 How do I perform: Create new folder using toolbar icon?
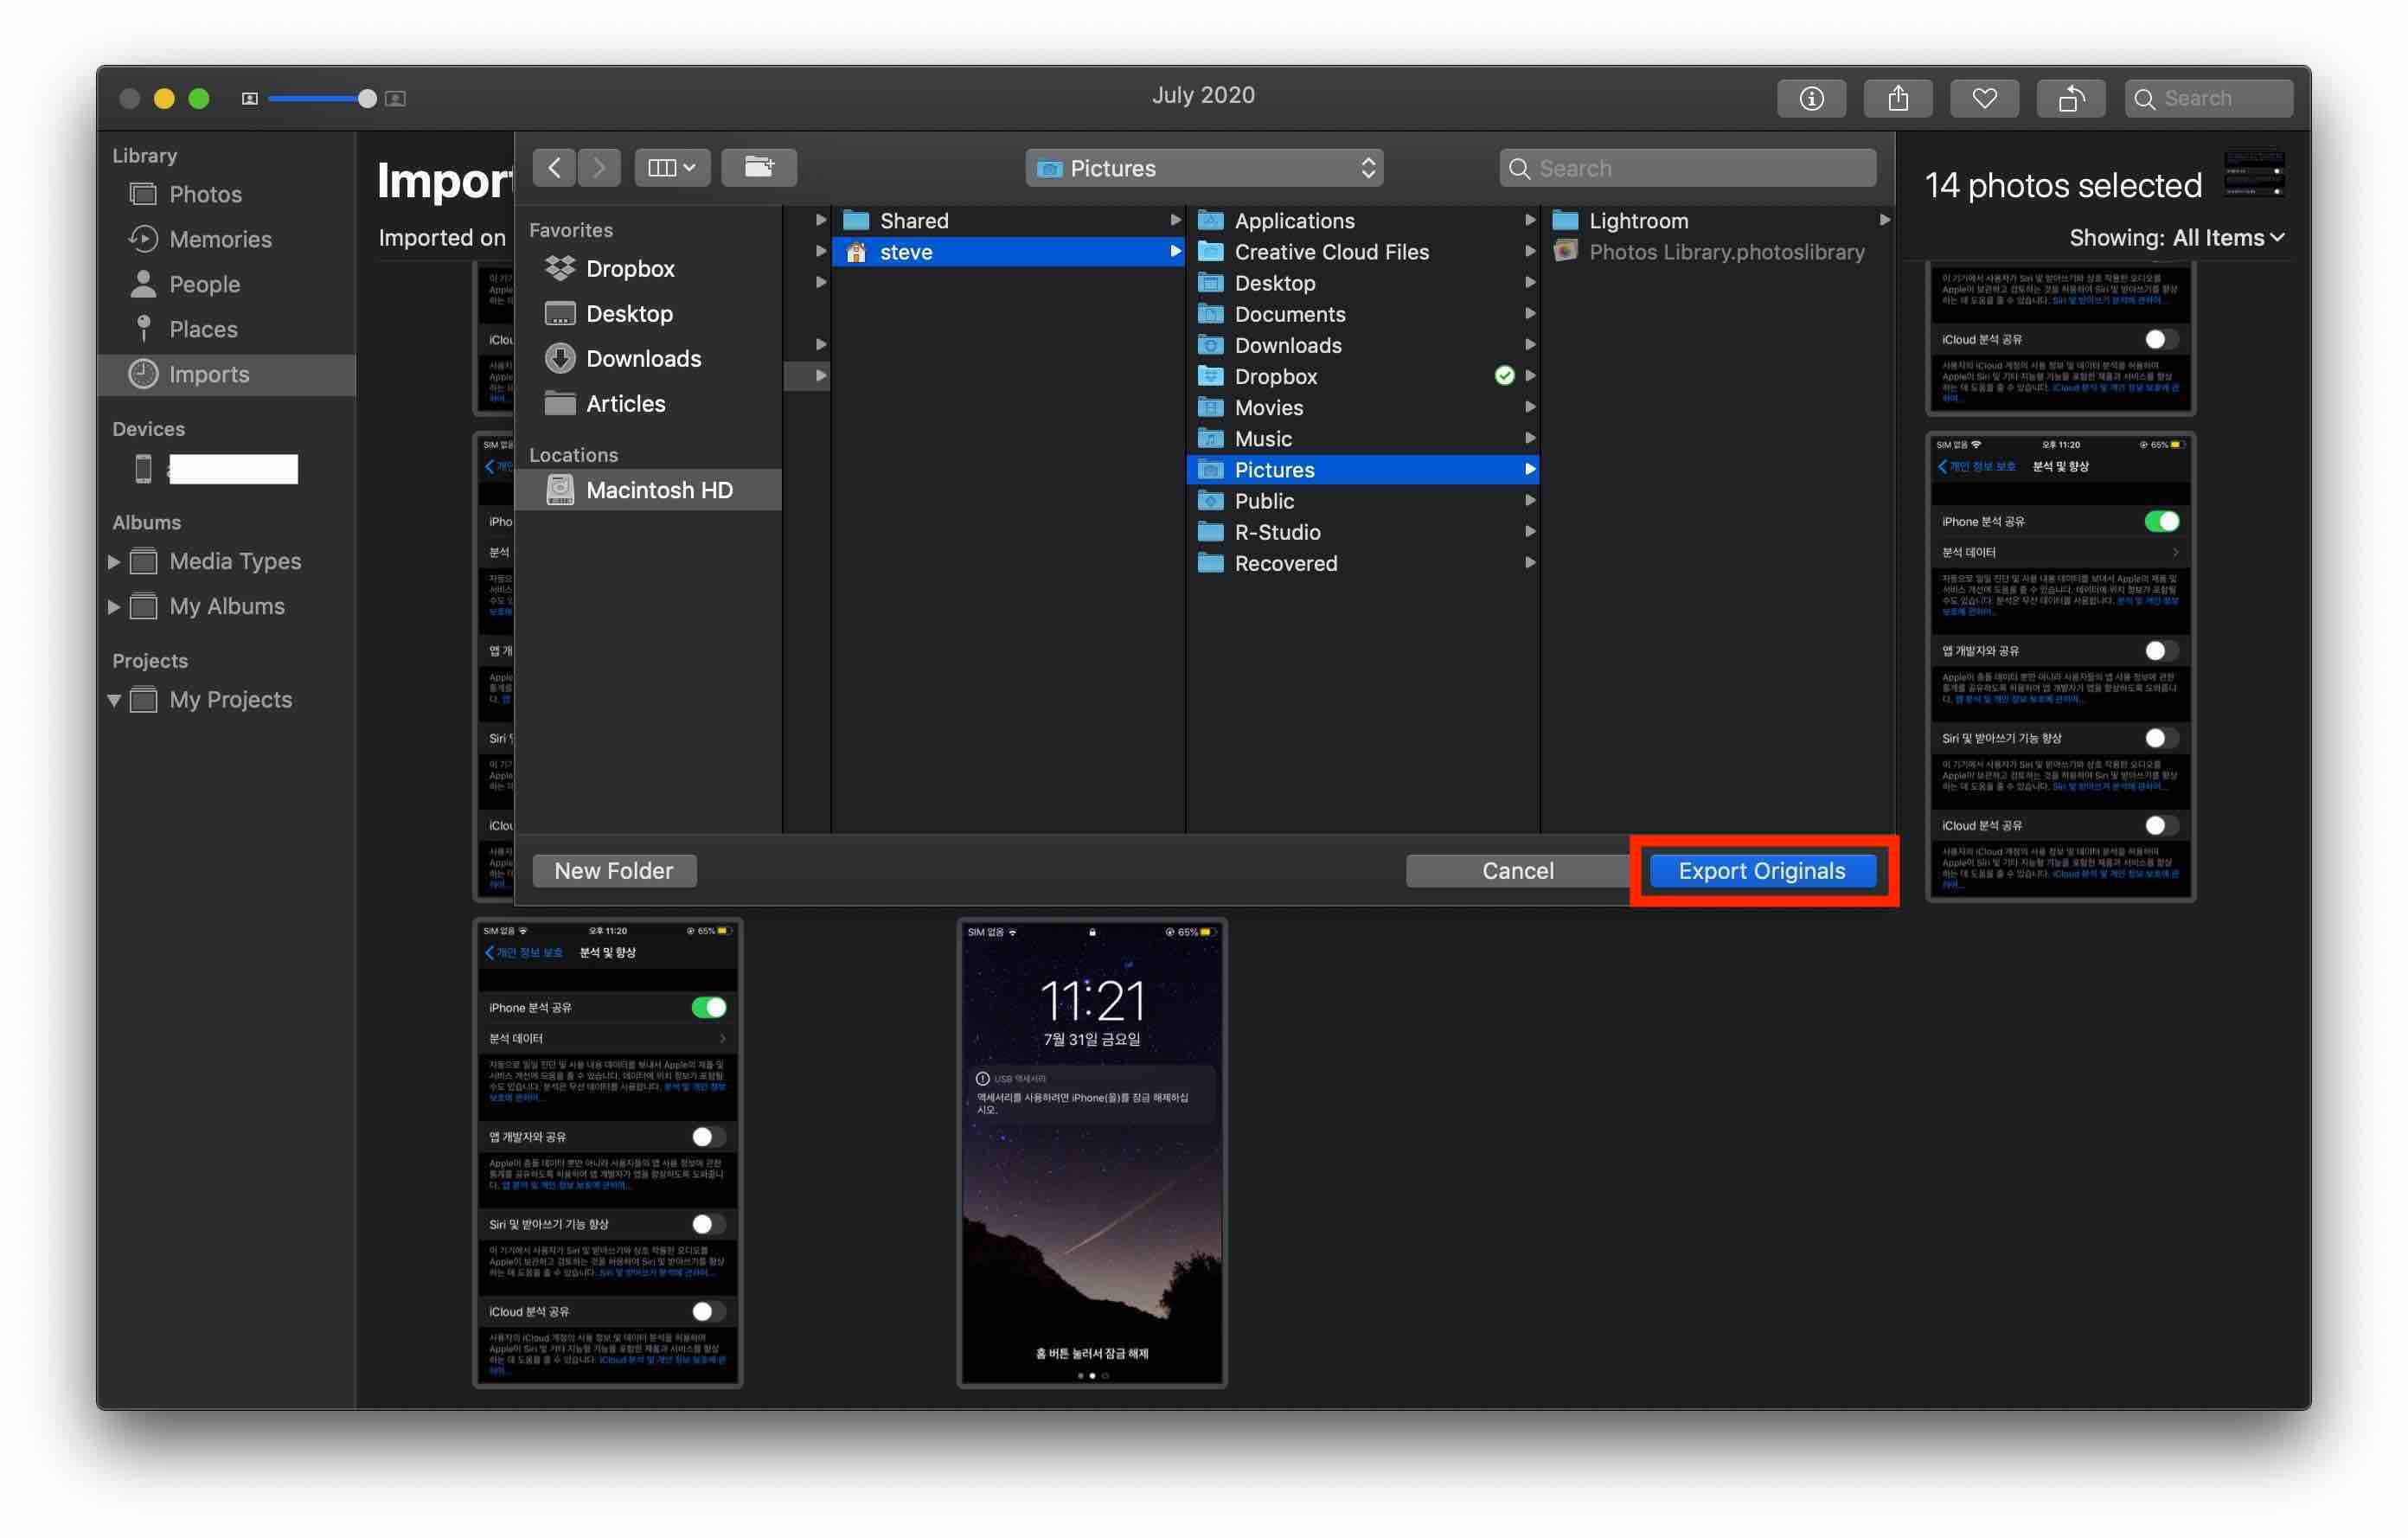(x=758, y=167)
